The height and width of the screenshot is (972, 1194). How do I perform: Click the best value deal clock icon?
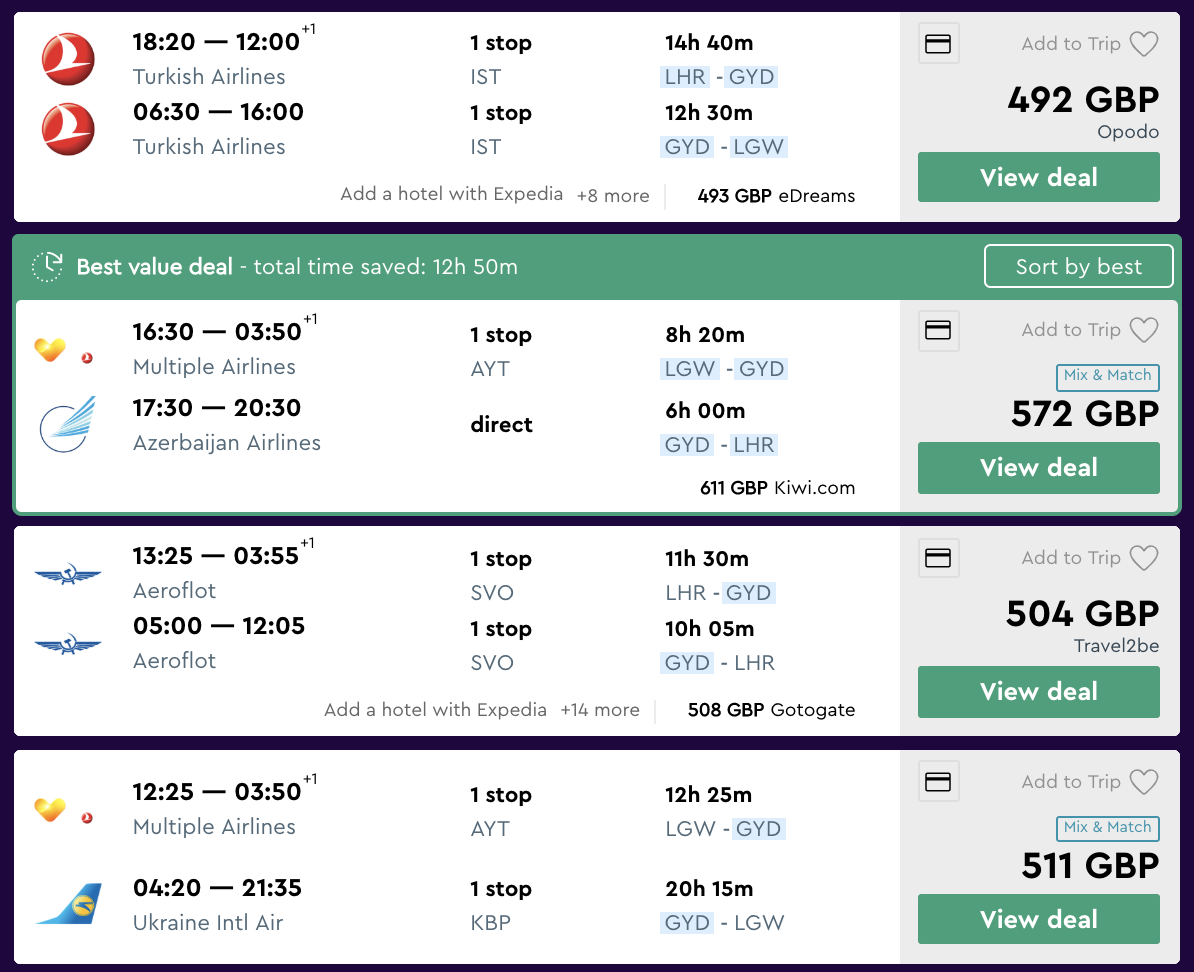tap(48, 267)
